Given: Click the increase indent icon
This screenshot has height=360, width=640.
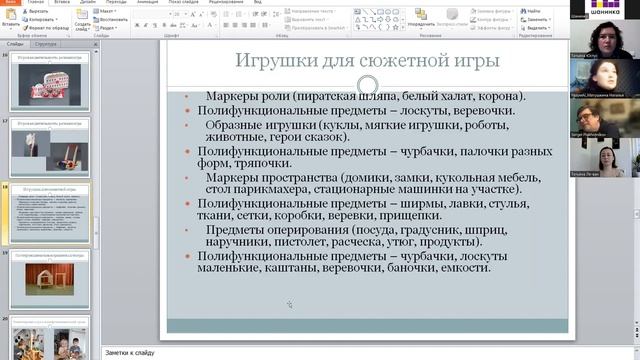Looking at the screenshot, I should (x=264, y=14).
